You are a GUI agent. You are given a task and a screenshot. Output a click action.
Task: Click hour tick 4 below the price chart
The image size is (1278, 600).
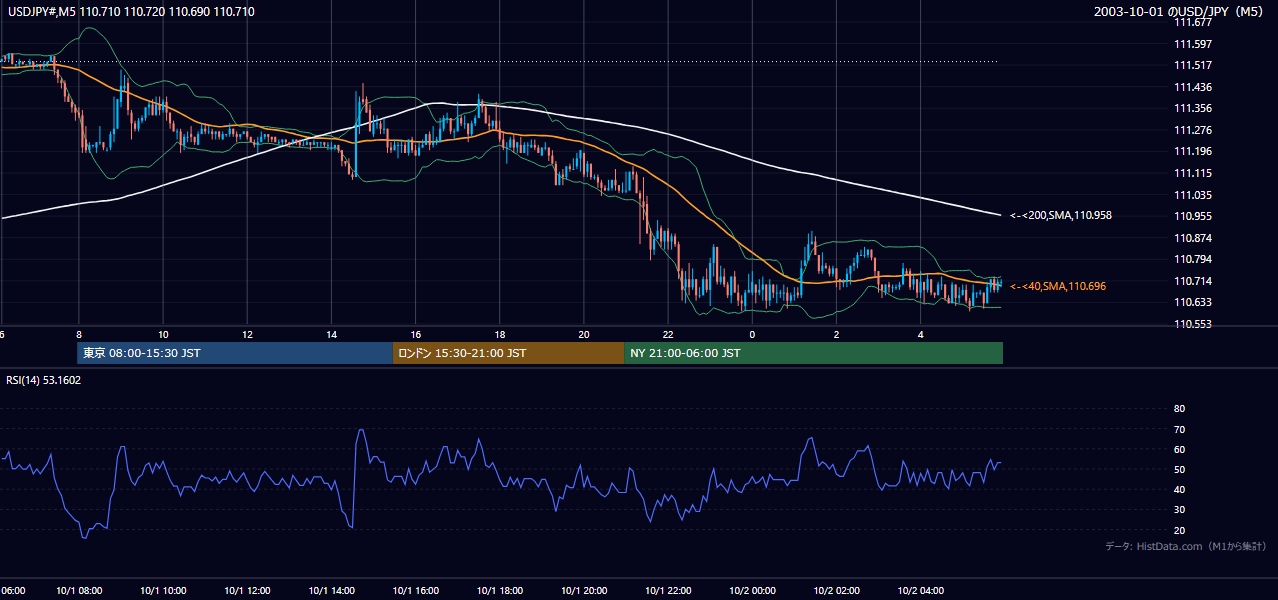pos(920,334)
